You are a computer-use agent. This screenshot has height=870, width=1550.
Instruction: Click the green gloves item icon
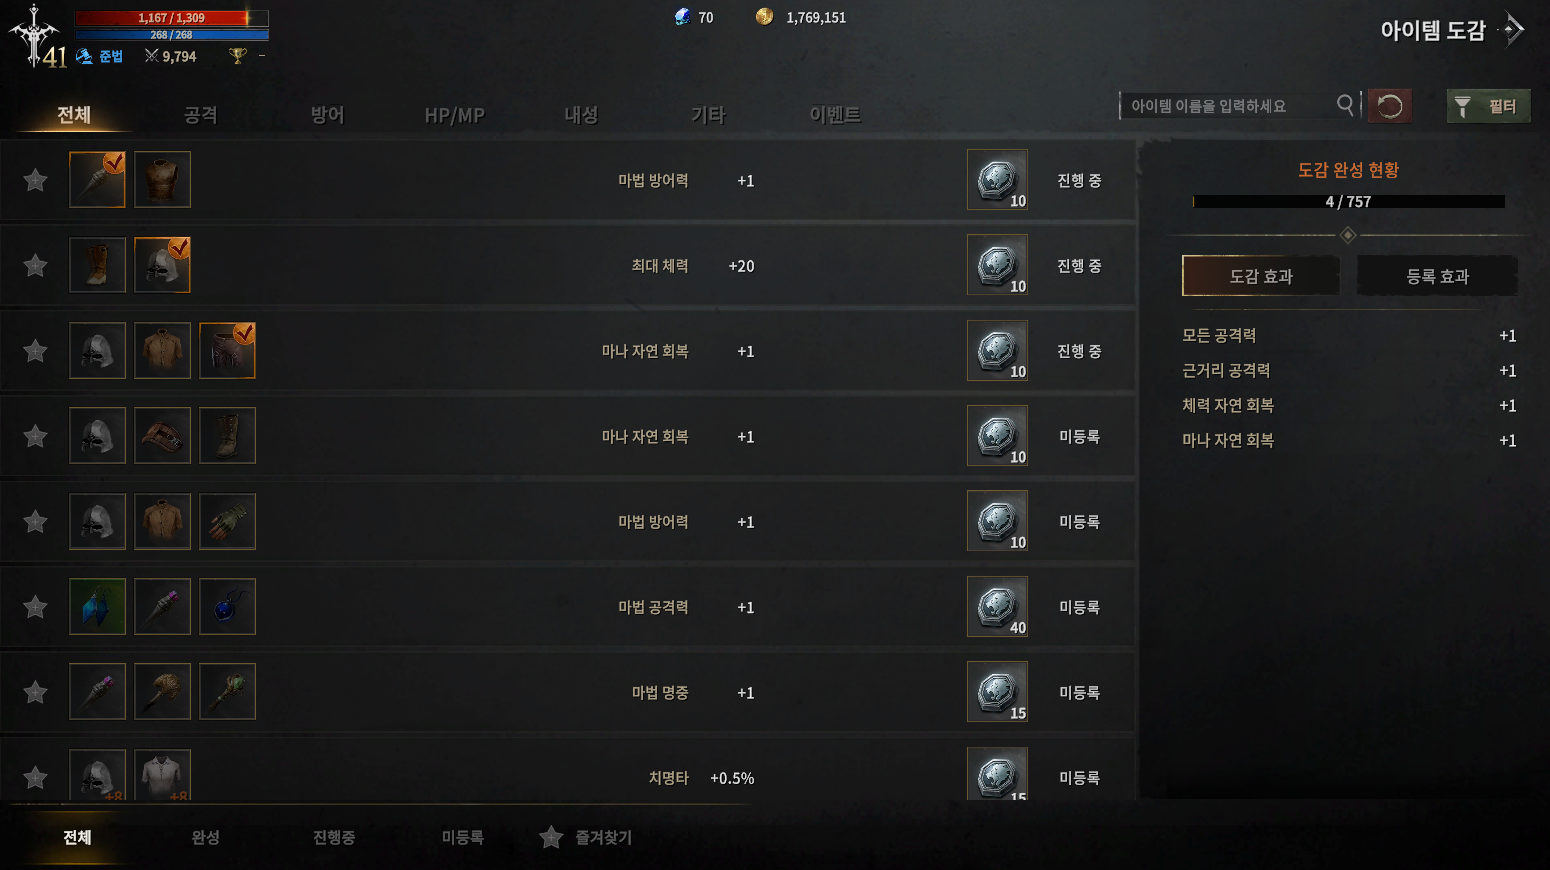[x=227, y=521]
